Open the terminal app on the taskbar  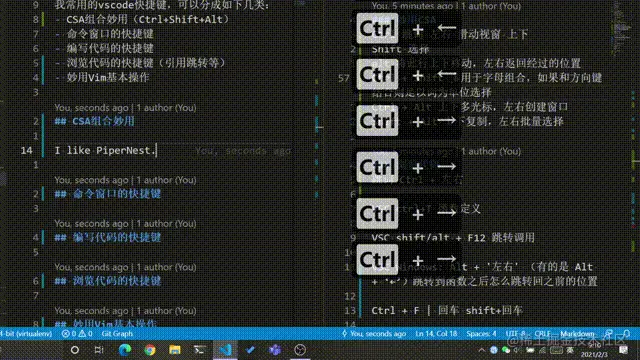[x=200, y=350]
